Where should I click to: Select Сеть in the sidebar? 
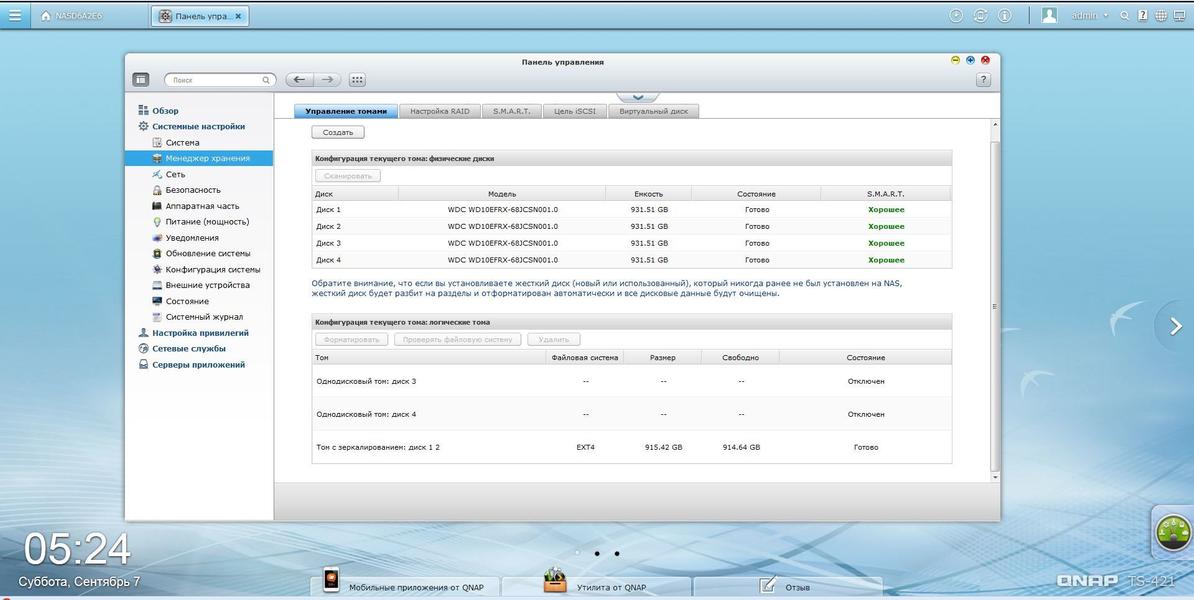coord(175,174)
